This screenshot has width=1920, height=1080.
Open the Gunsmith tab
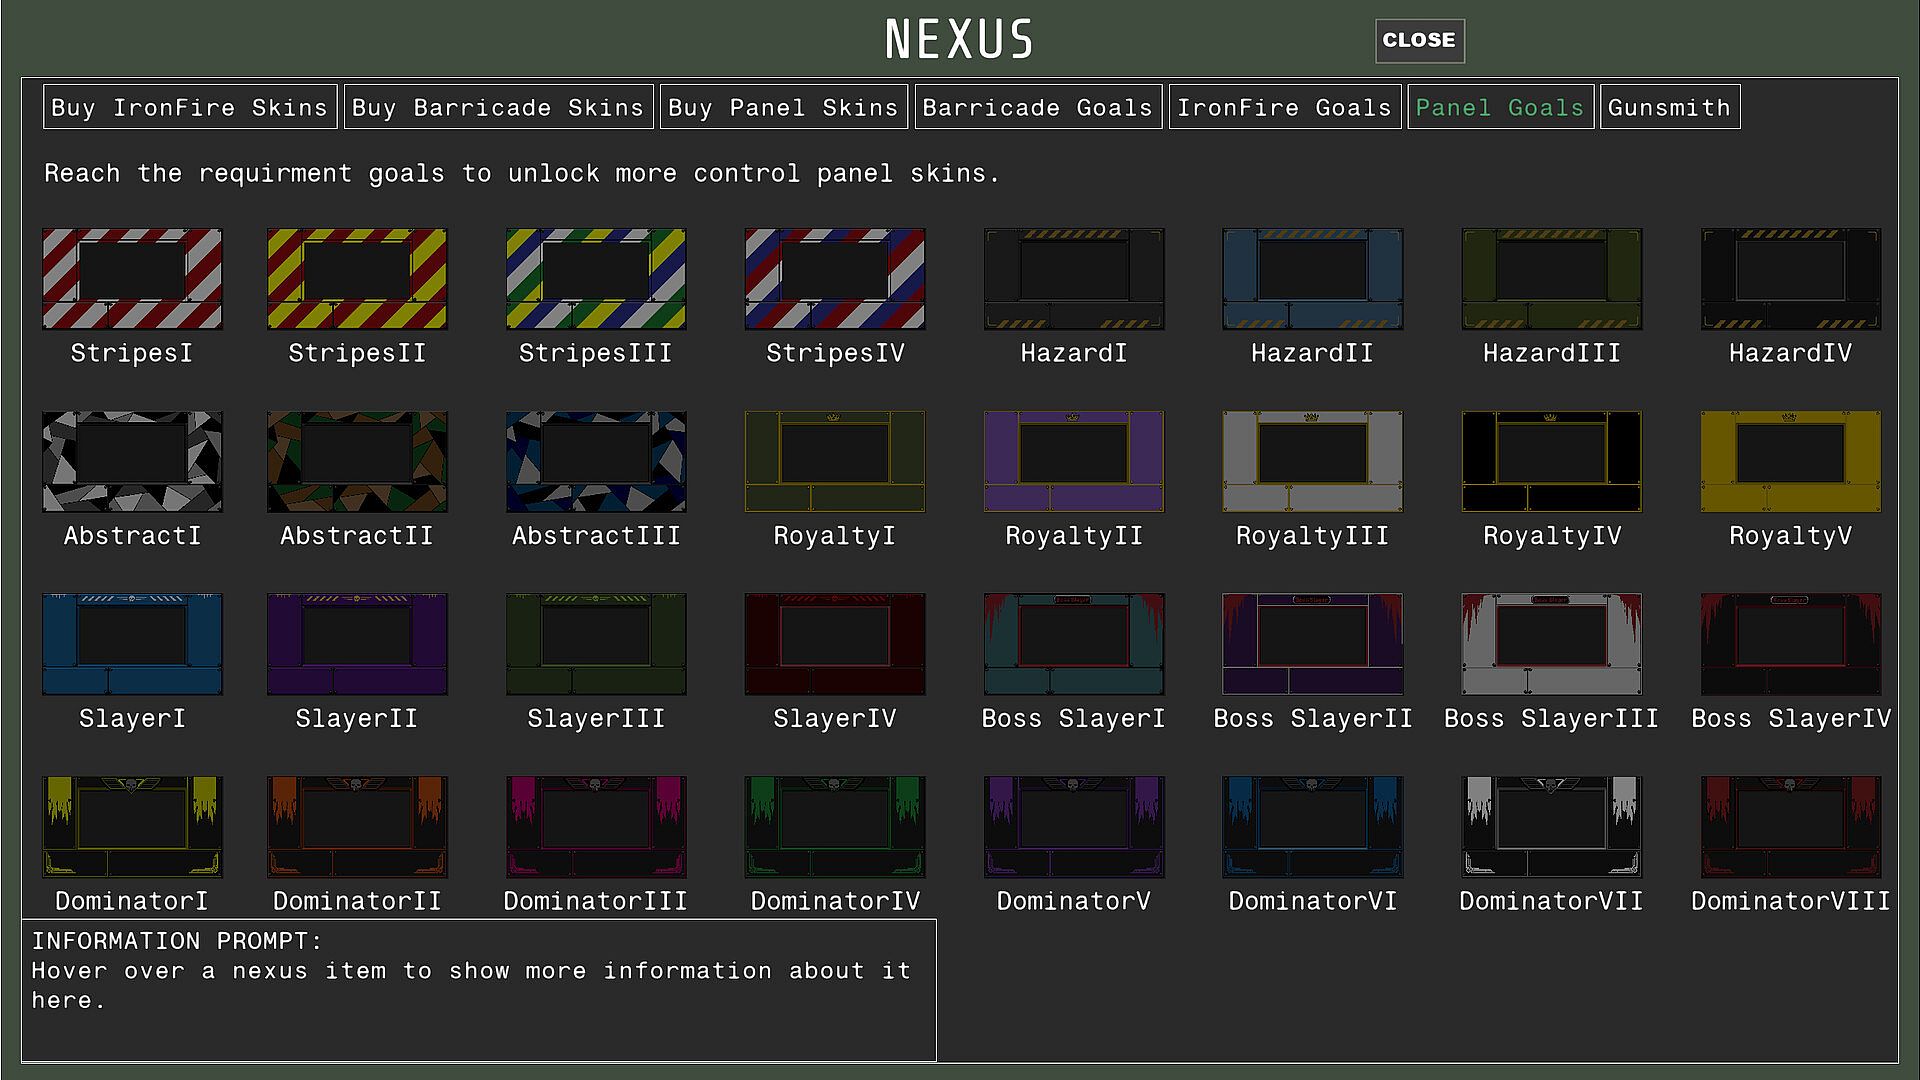[x=1670, y=107]
